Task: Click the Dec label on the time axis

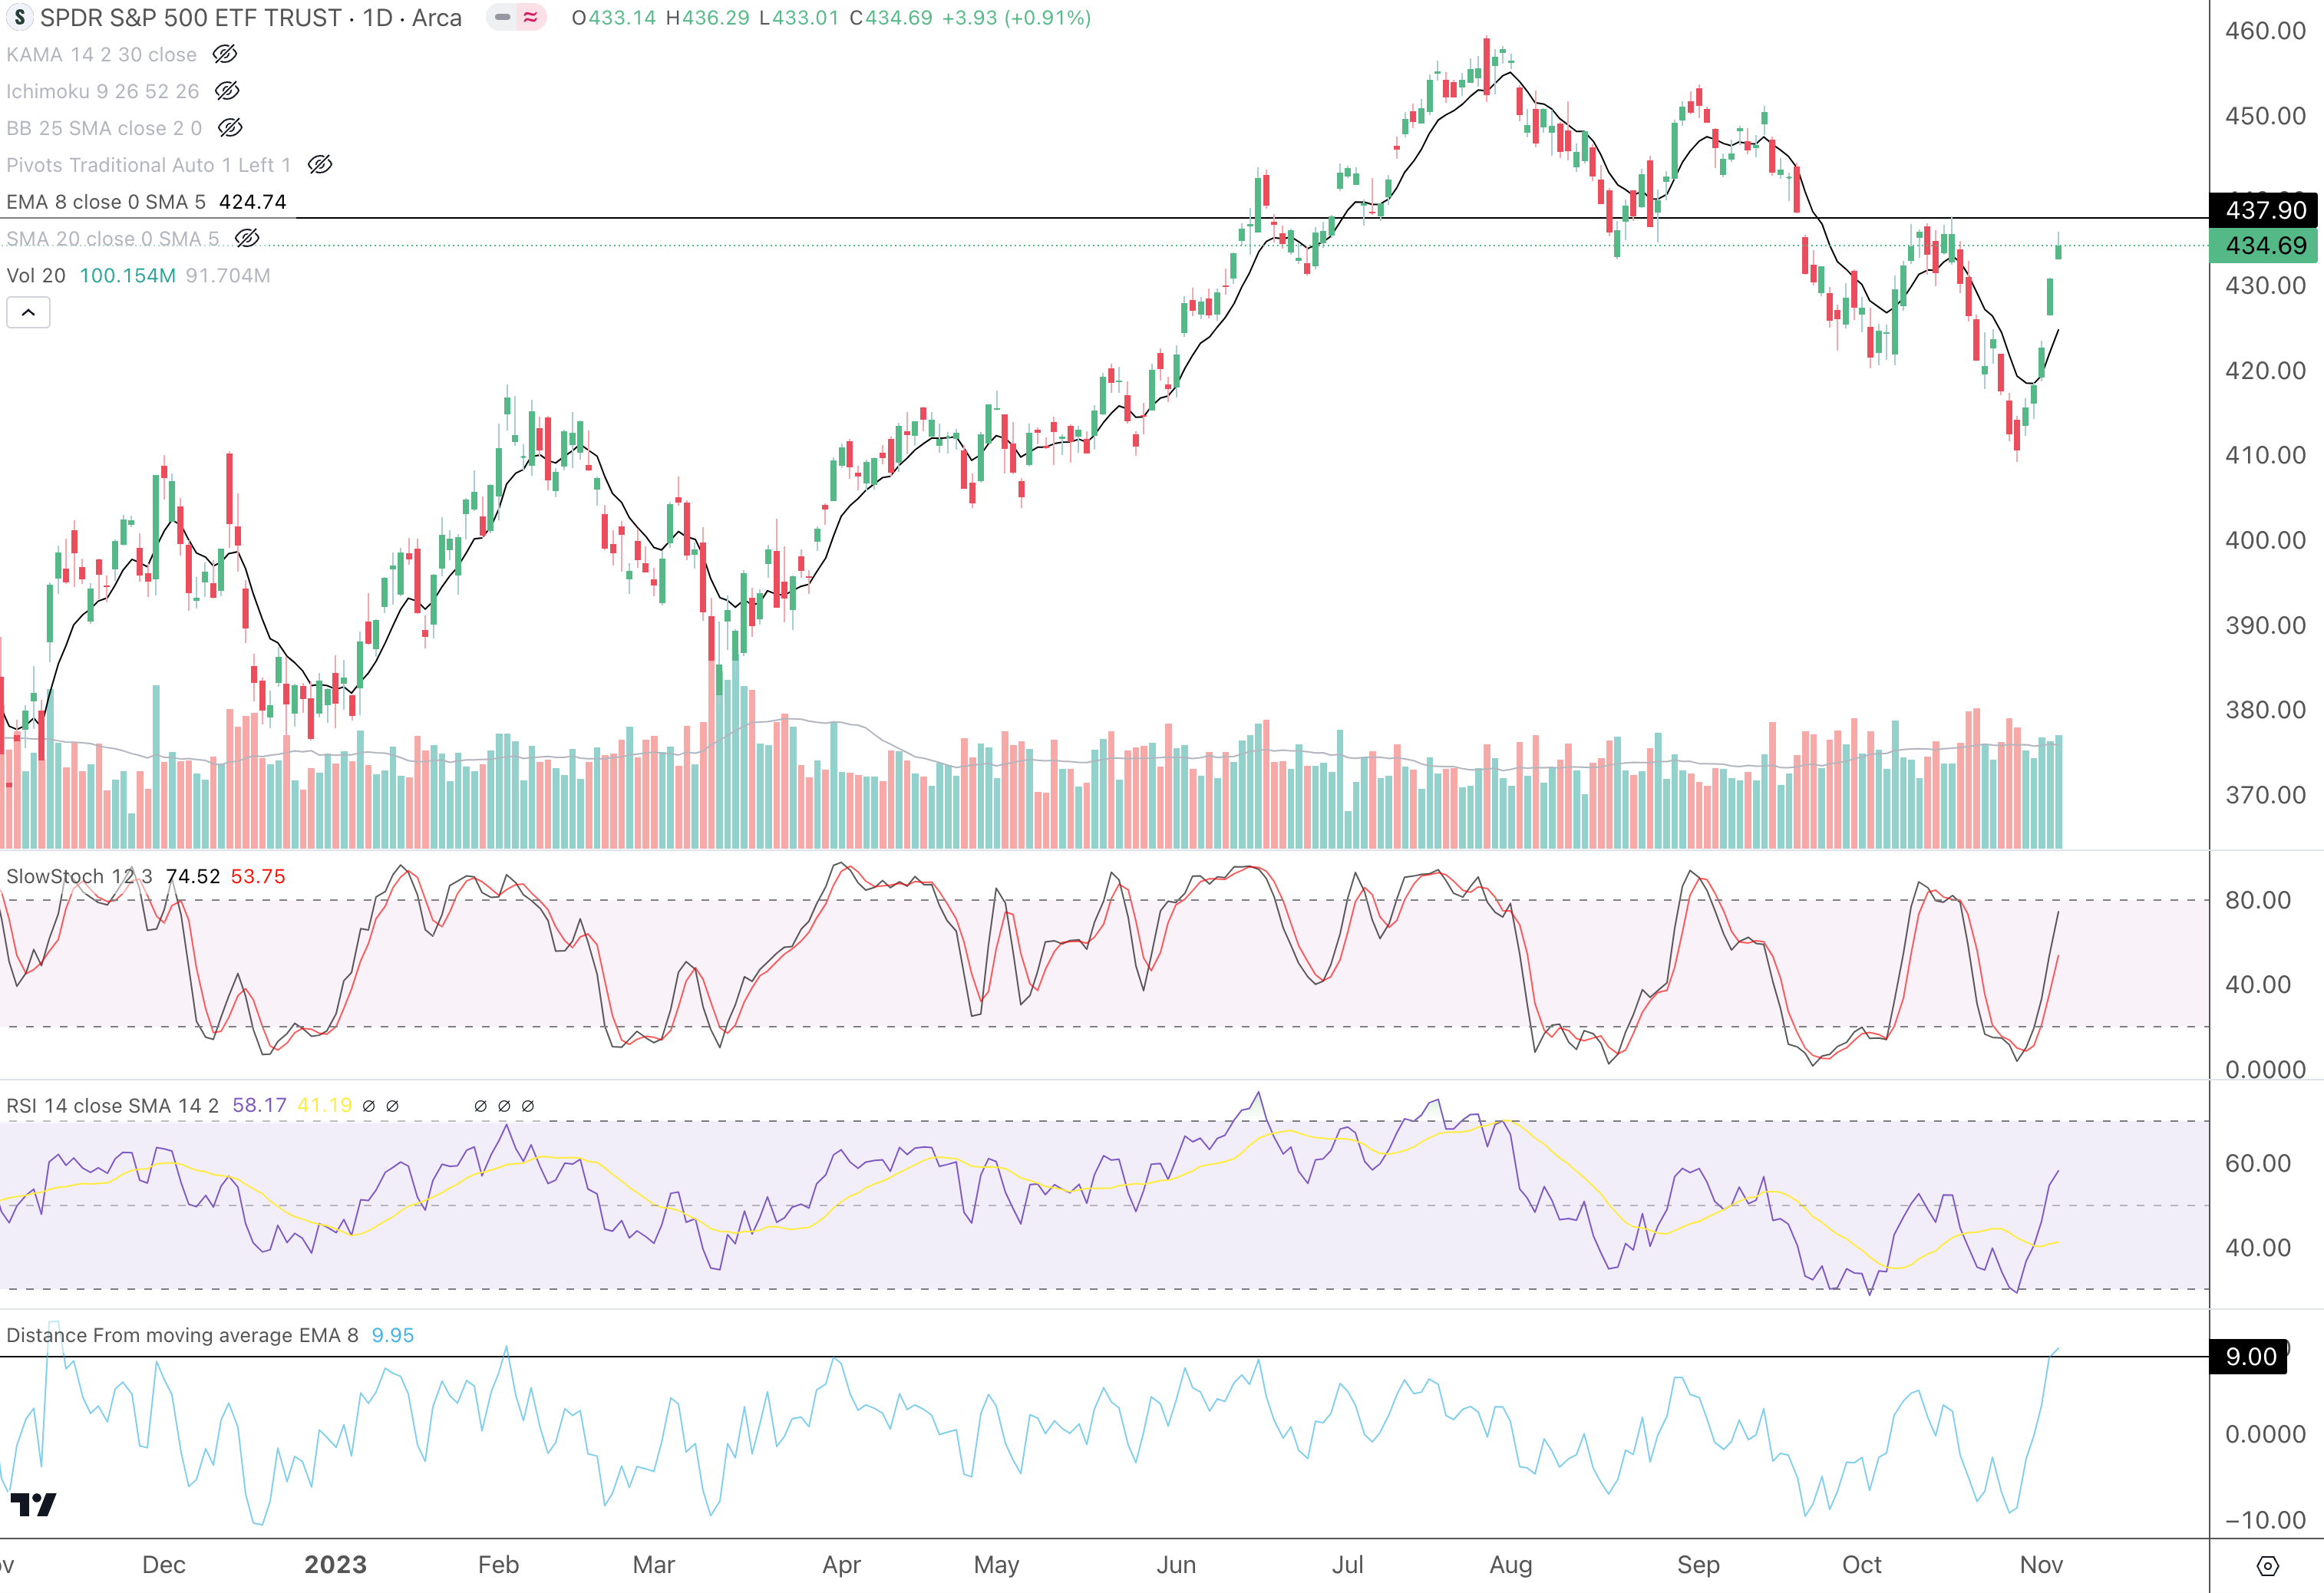Action: tap(164, 1565)
